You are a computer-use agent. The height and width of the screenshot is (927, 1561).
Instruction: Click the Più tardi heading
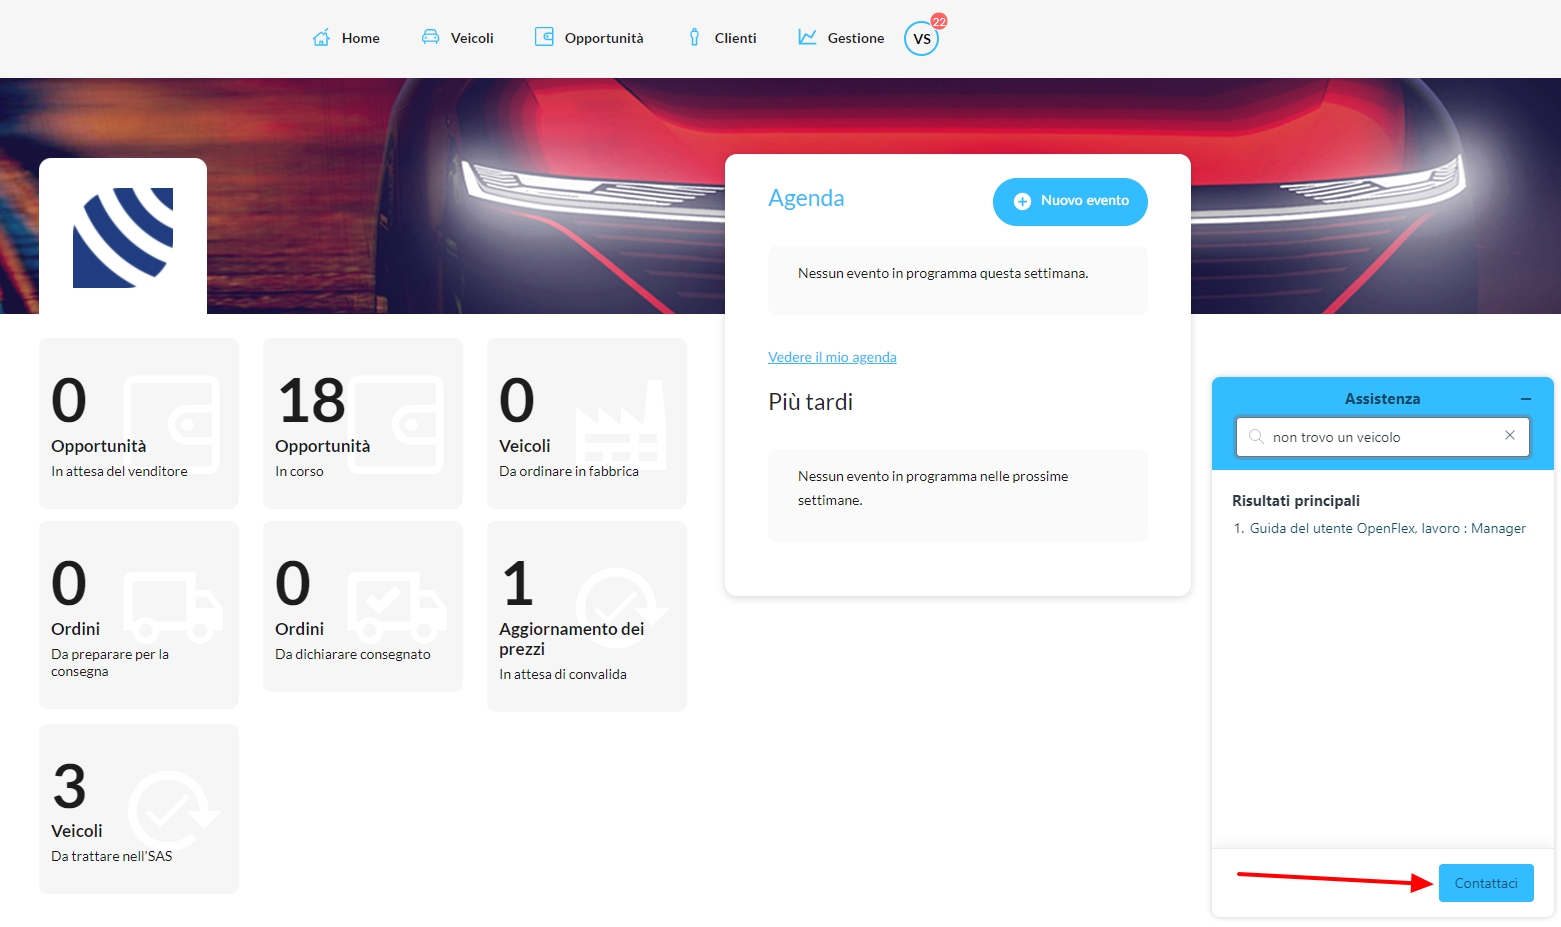point(811,402)
